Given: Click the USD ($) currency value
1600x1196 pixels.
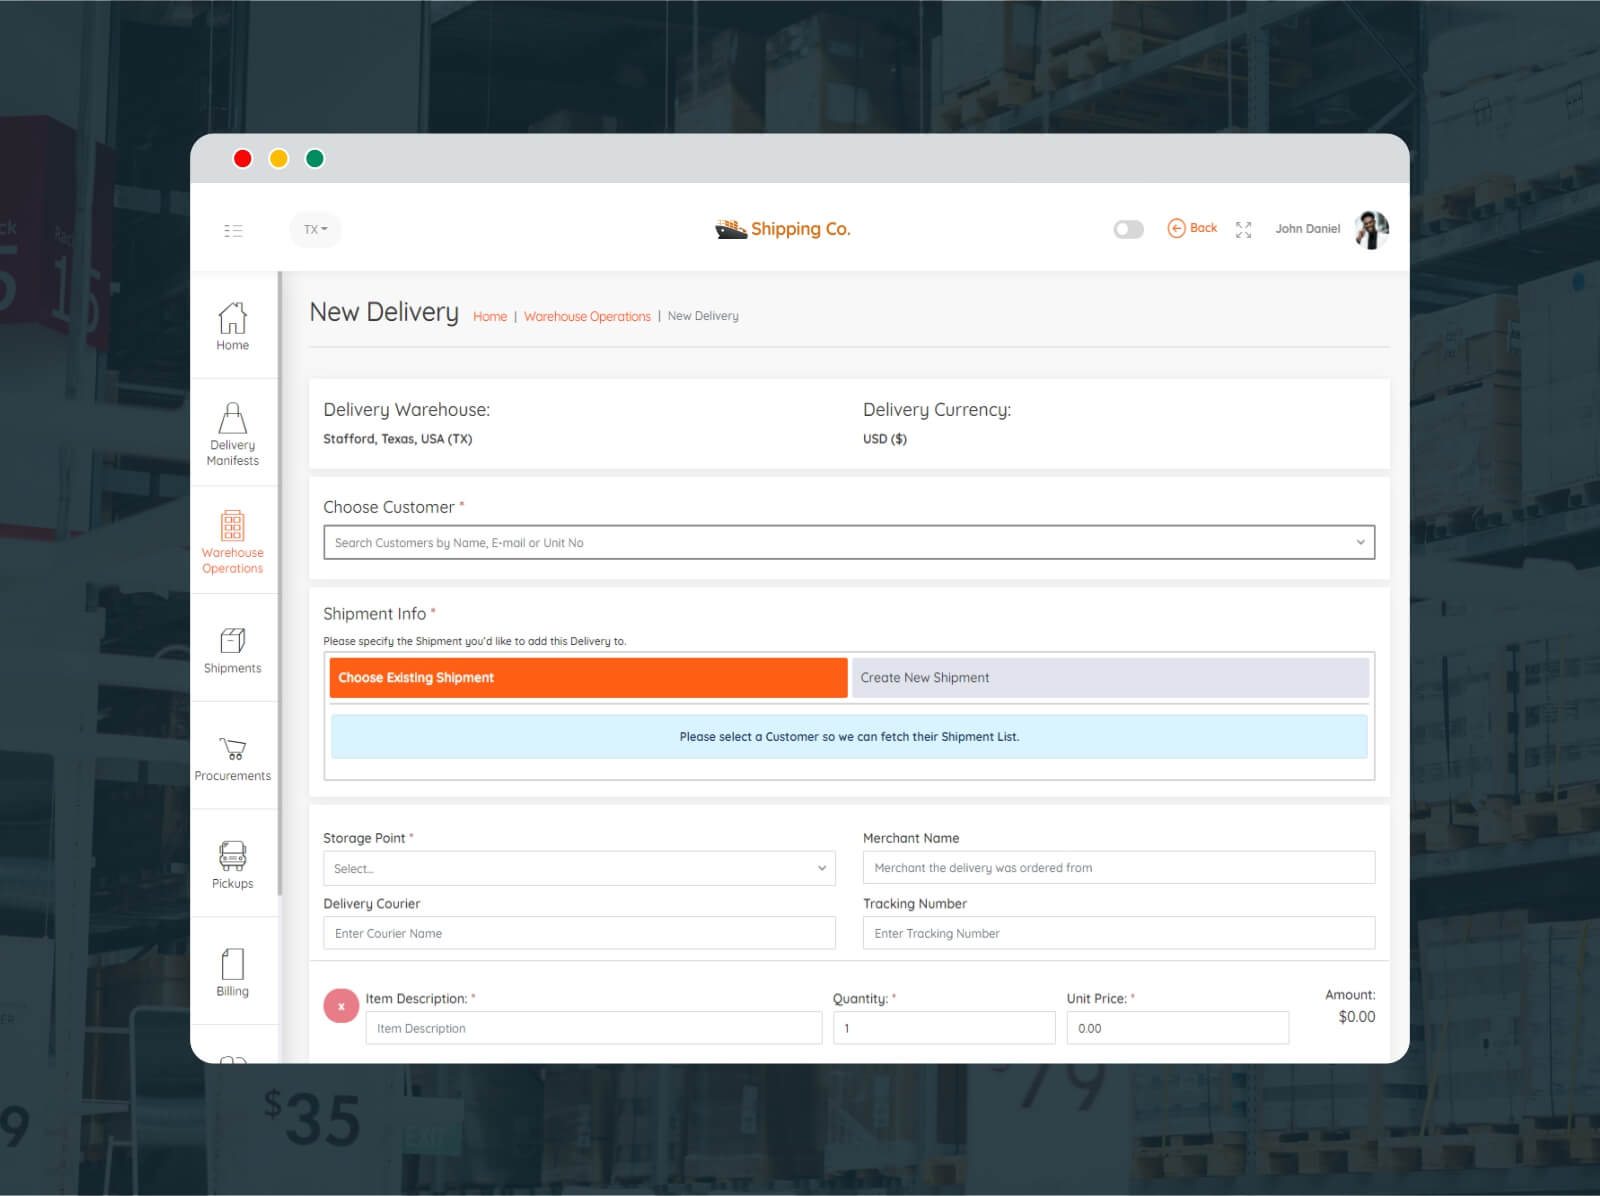Looking at the screenshot, I should [x=885, y=439].
